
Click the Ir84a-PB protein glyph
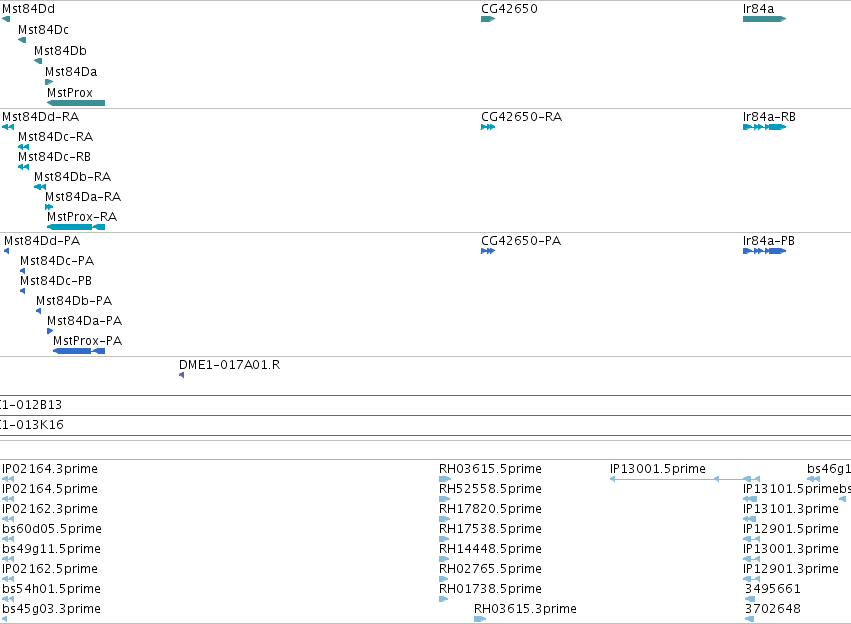point(764,251)
